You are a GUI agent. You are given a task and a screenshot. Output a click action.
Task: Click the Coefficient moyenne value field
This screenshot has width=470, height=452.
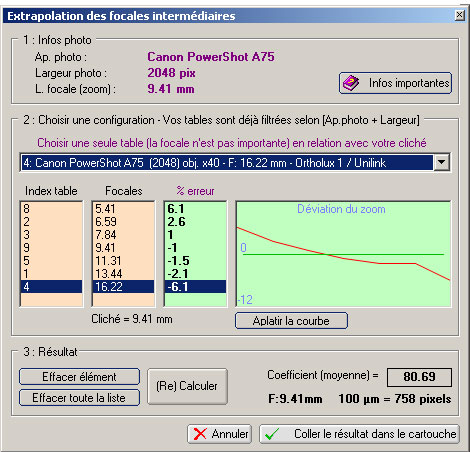coord(419,377)
